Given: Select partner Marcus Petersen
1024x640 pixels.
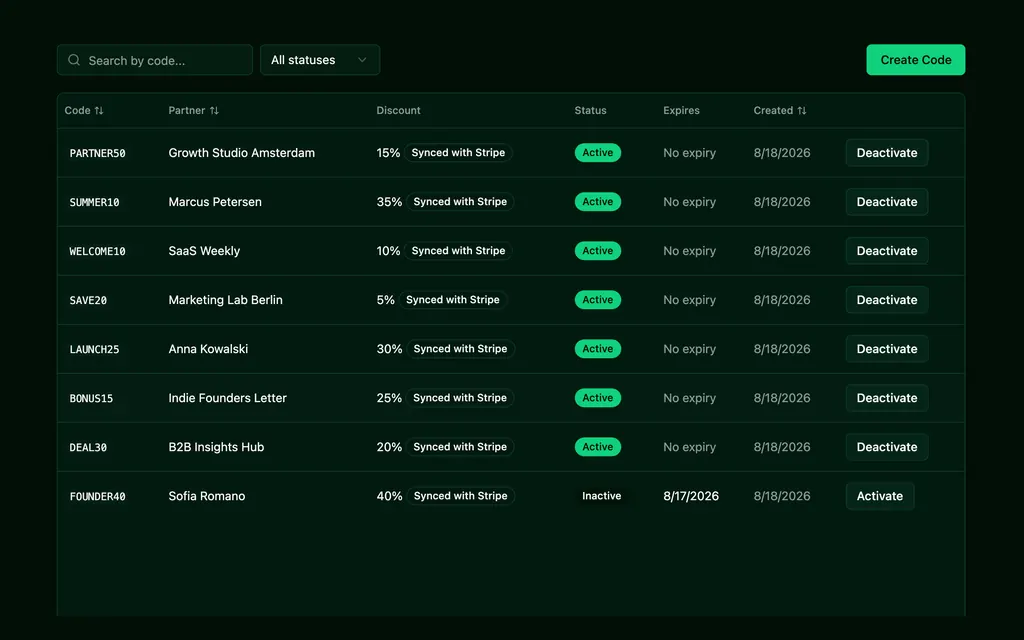Looking at the screenshot, I should 215,202.
